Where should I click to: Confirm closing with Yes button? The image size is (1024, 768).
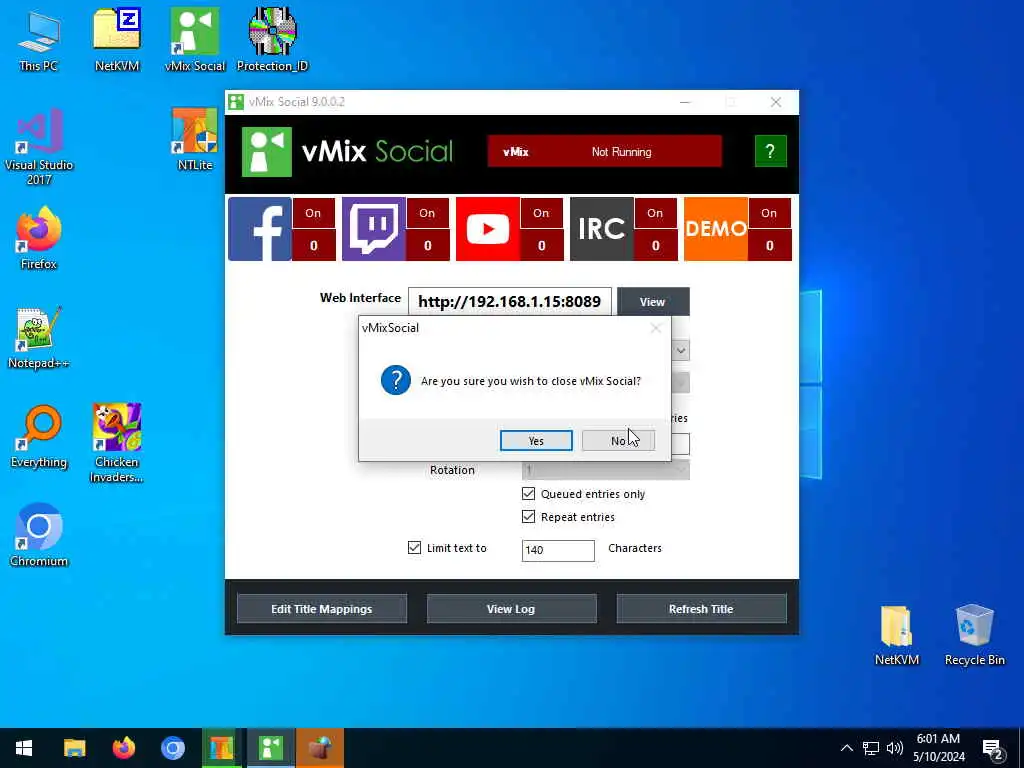536,441
